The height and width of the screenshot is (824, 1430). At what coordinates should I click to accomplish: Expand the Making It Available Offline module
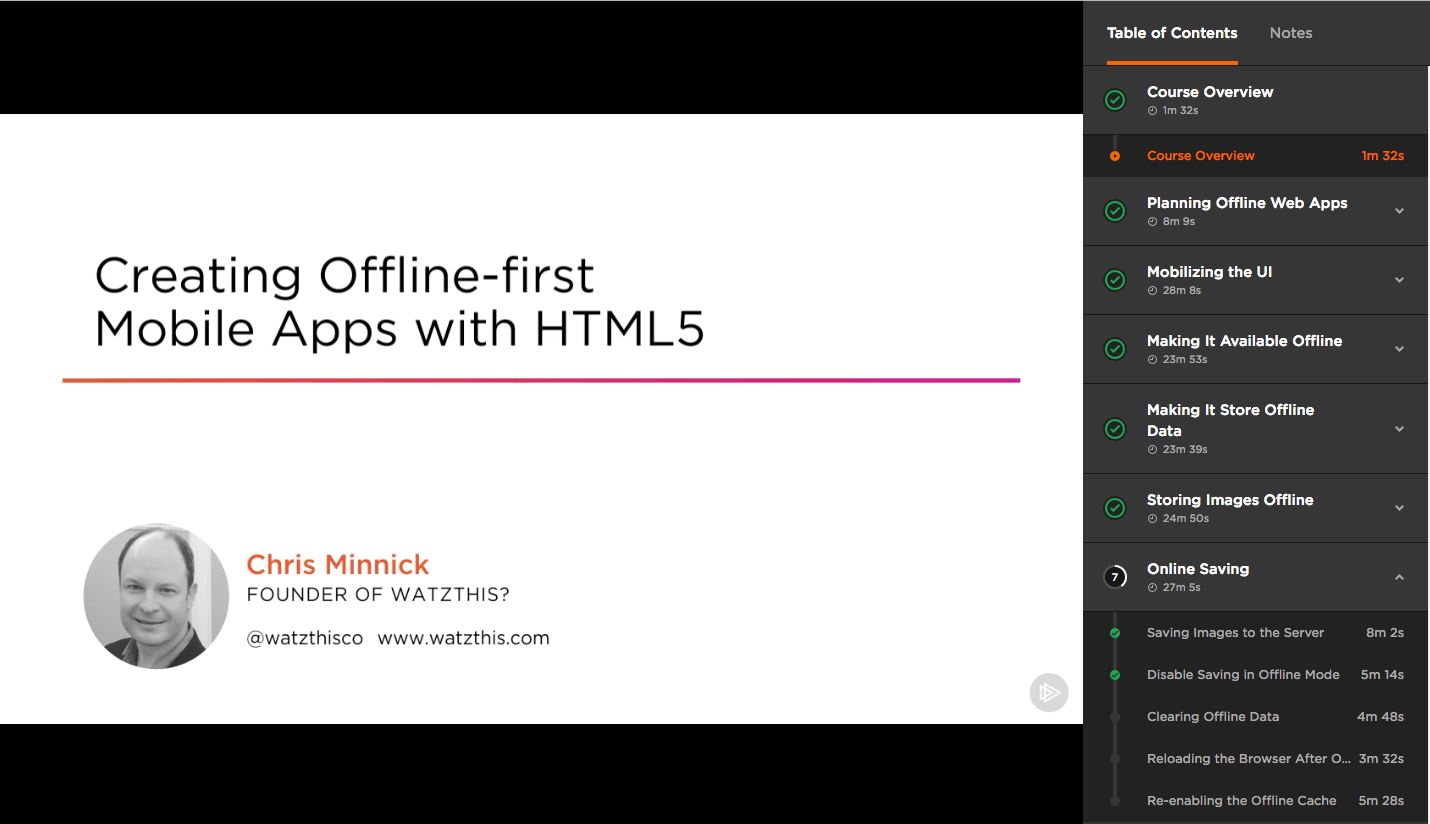click(1398, 348)
